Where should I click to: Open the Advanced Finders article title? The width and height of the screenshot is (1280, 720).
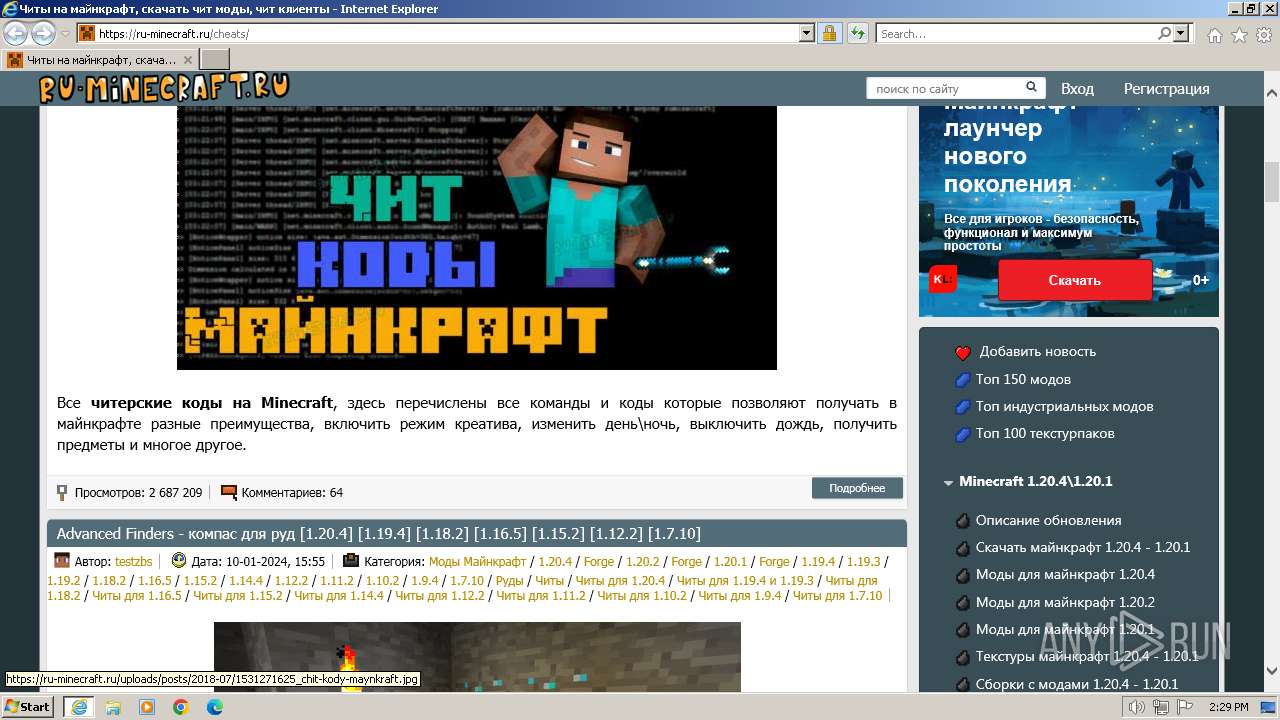pos(378,534)
